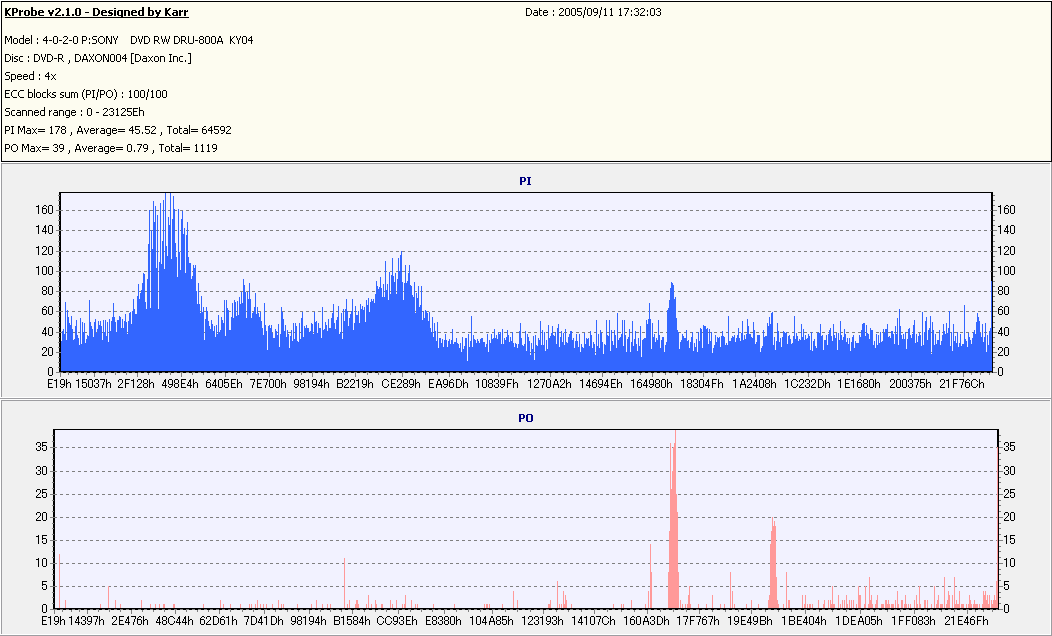Click the CC93Eh PO axis label

pos(397,621)
